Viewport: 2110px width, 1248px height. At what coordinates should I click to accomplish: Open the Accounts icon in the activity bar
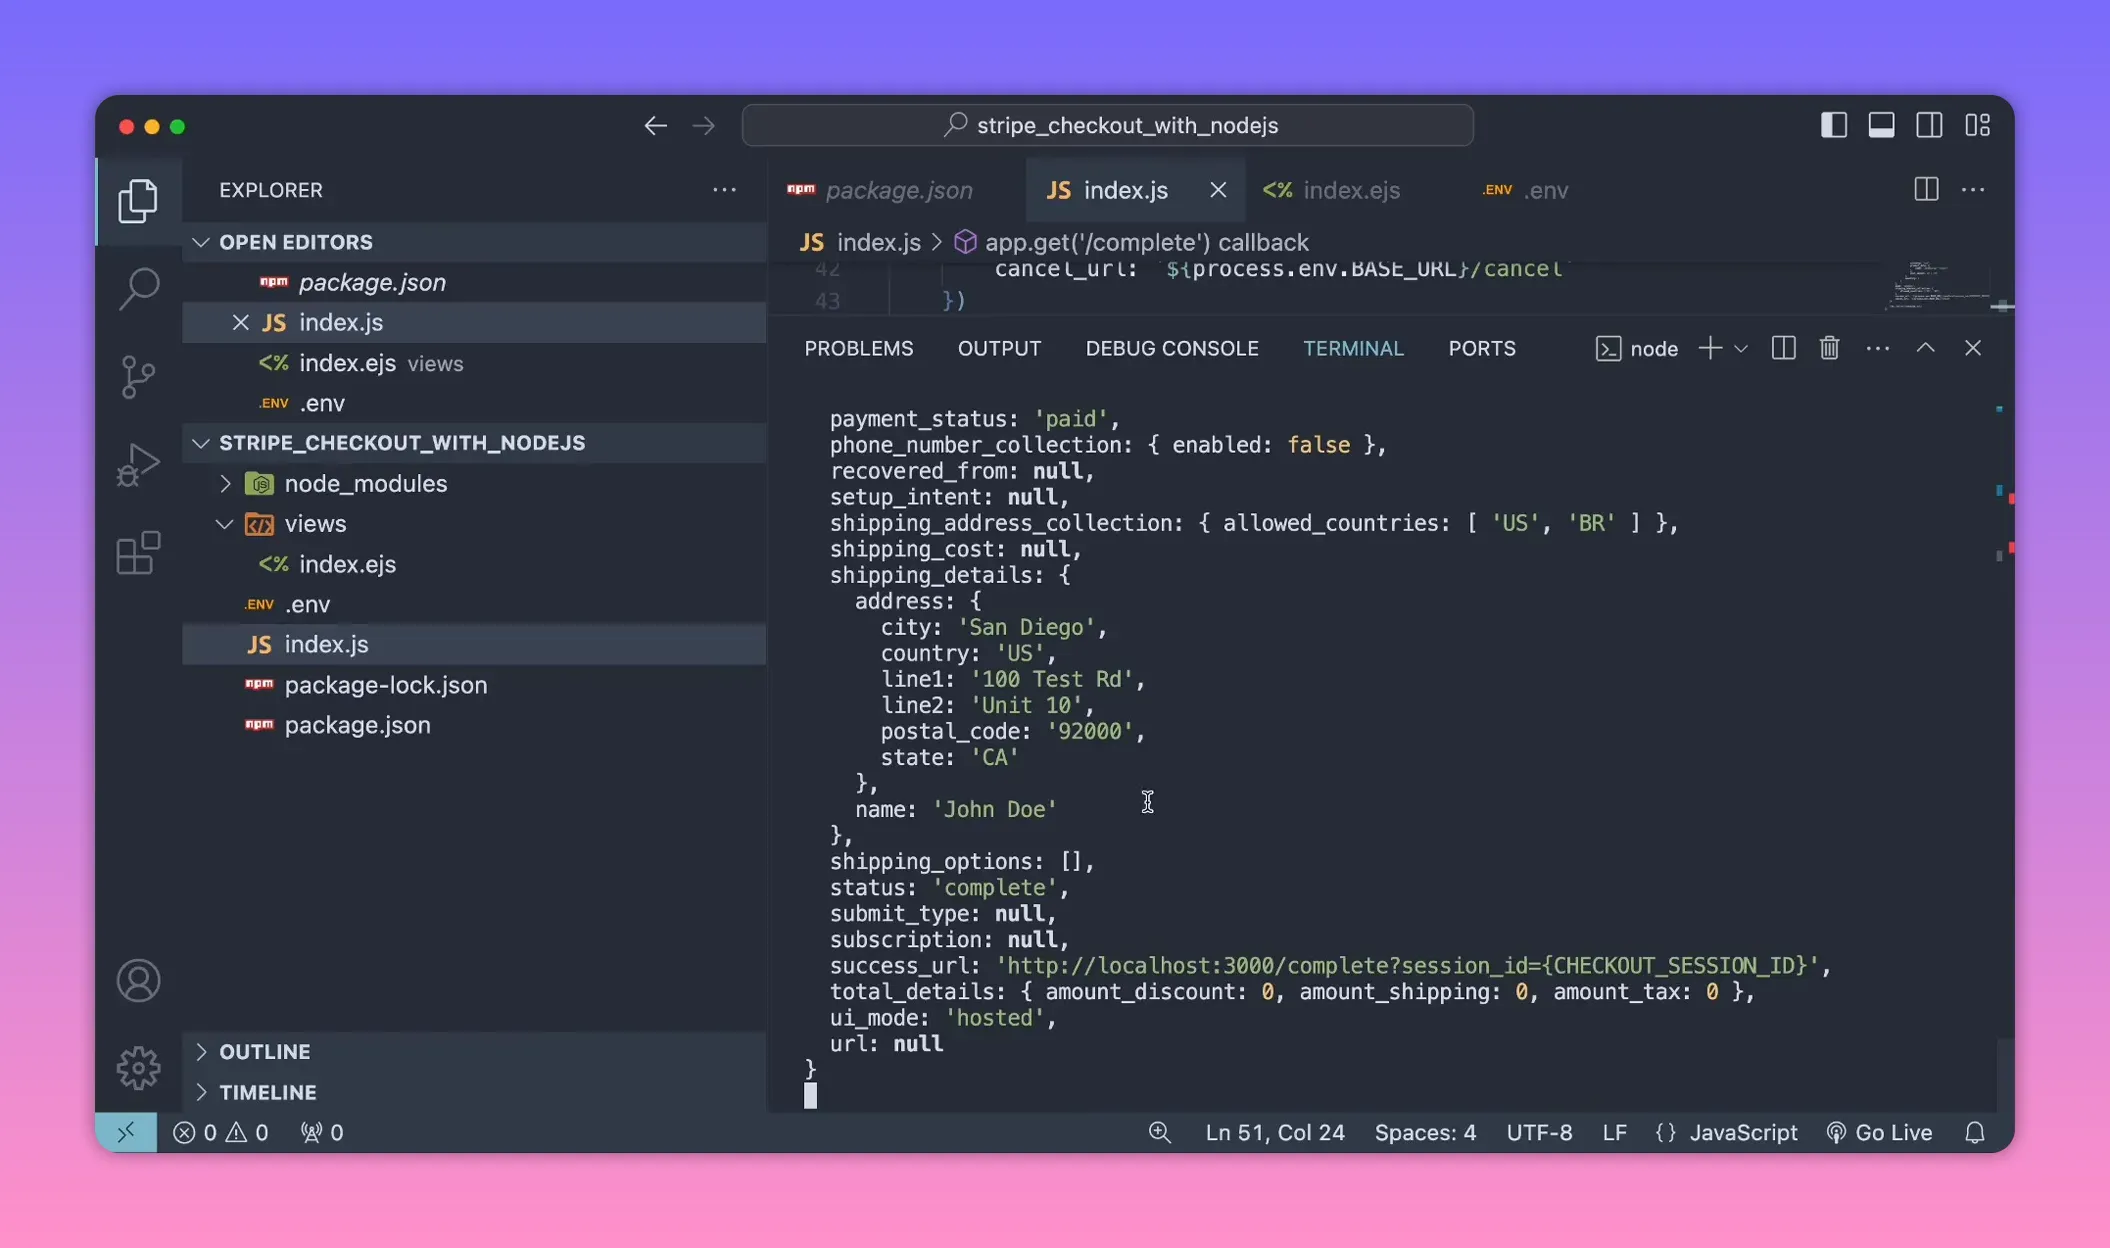[138, 981]
